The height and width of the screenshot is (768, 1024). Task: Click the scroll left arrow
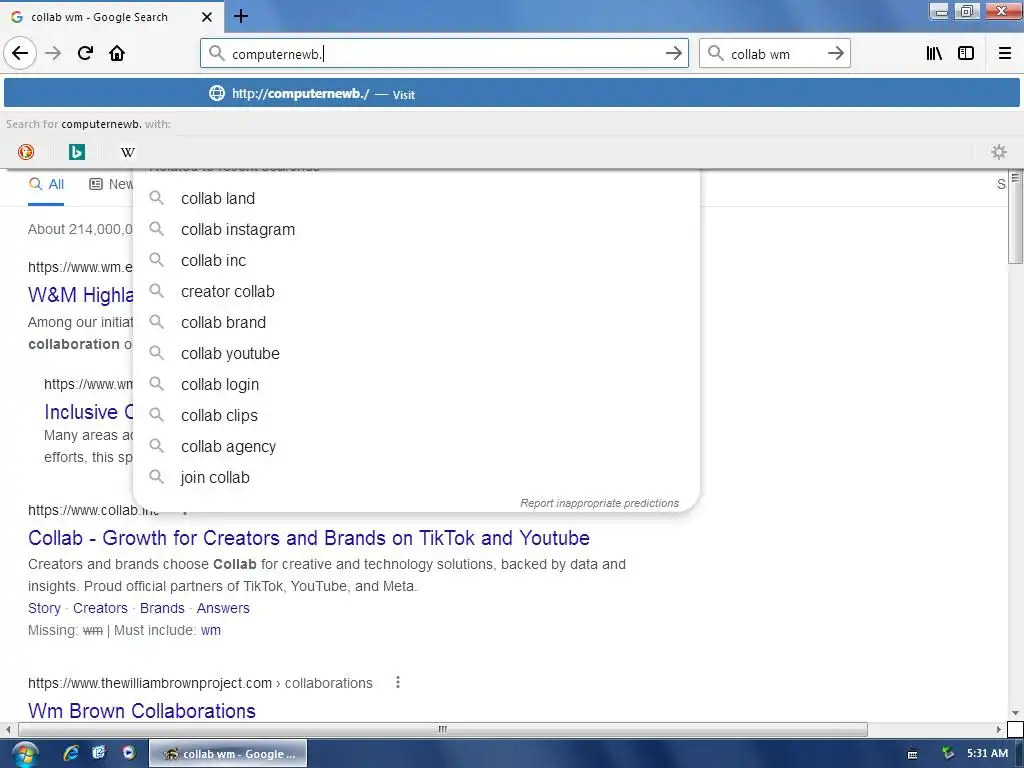click(8, 729)
